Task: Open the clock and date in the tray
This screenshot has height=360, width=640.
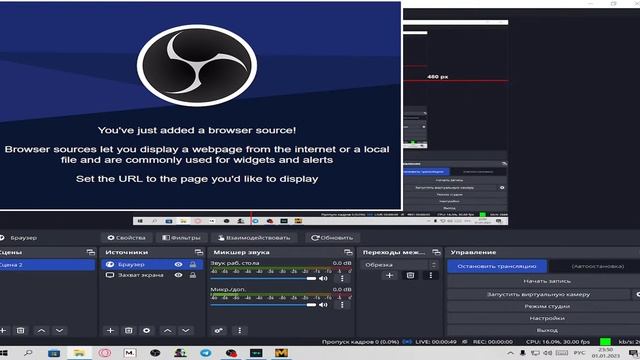Action: (x=605, y=353)
